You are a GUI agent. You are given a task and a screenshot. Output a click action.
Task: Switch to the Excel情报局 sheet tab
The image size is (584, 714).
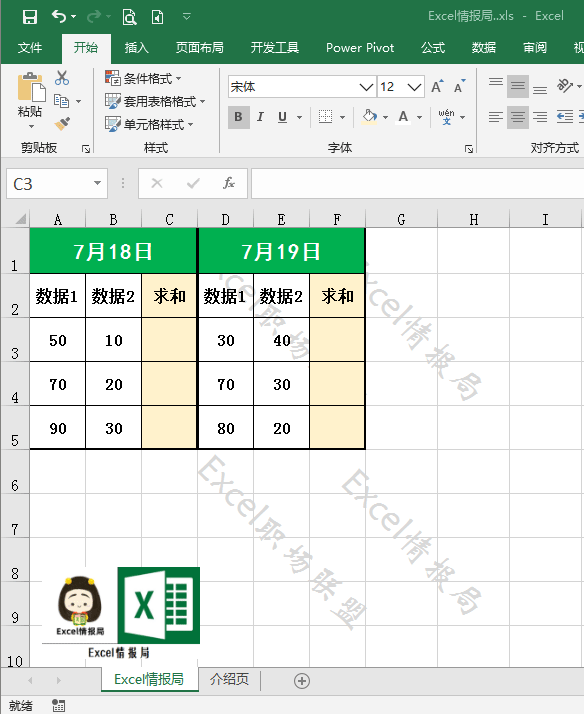149,679
